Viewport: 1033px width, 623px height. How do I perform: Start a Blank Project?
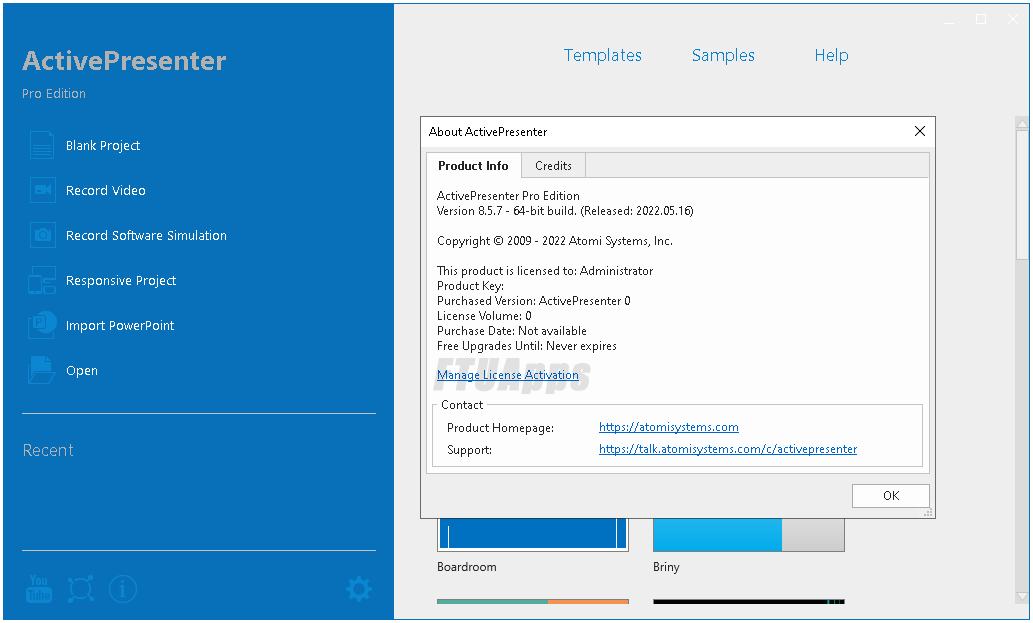coord(103,146)
